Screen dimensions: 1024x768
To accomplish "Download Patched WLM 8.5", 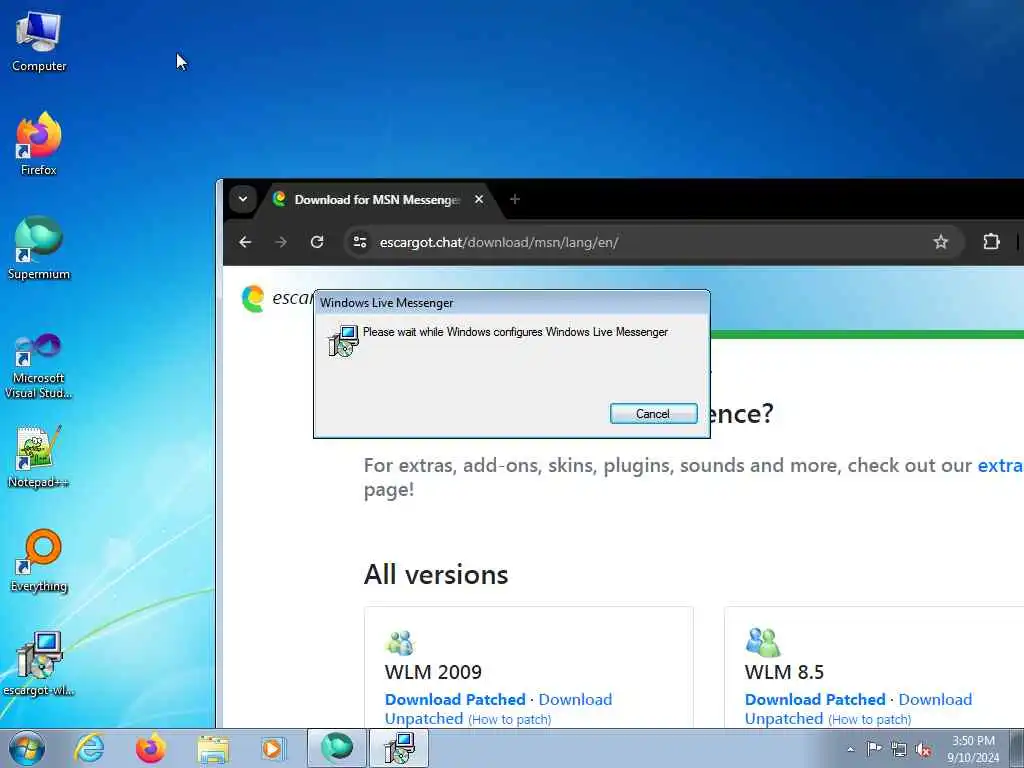I will (x=815, y=699).
